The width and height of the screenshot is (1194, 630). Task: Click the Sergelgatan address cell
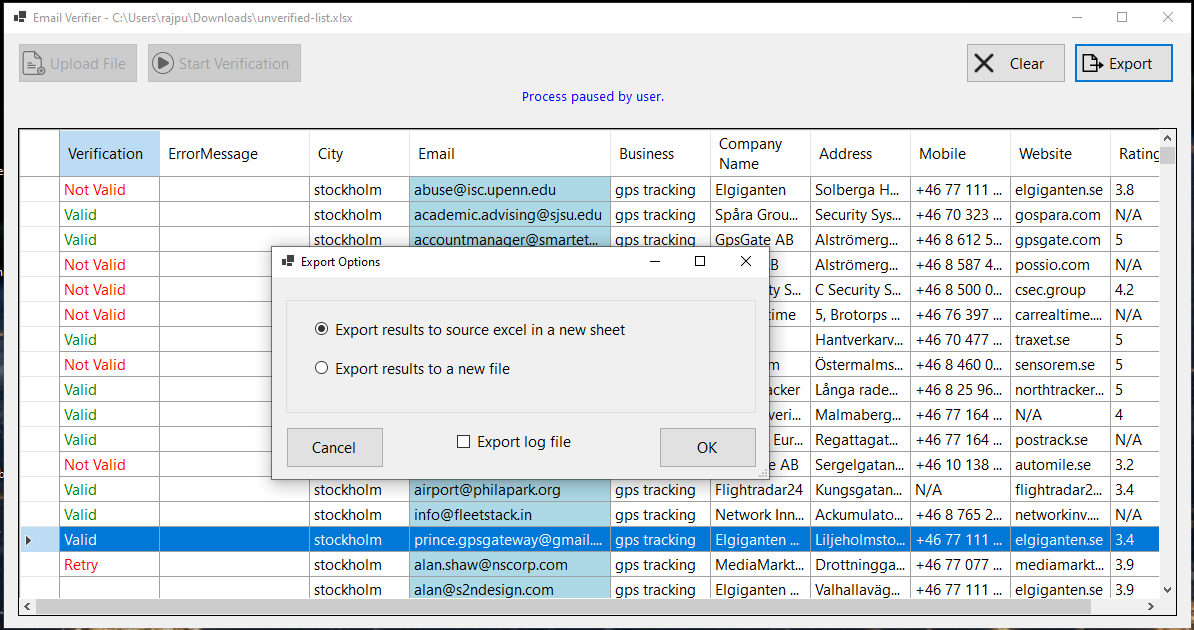point(860,465)
